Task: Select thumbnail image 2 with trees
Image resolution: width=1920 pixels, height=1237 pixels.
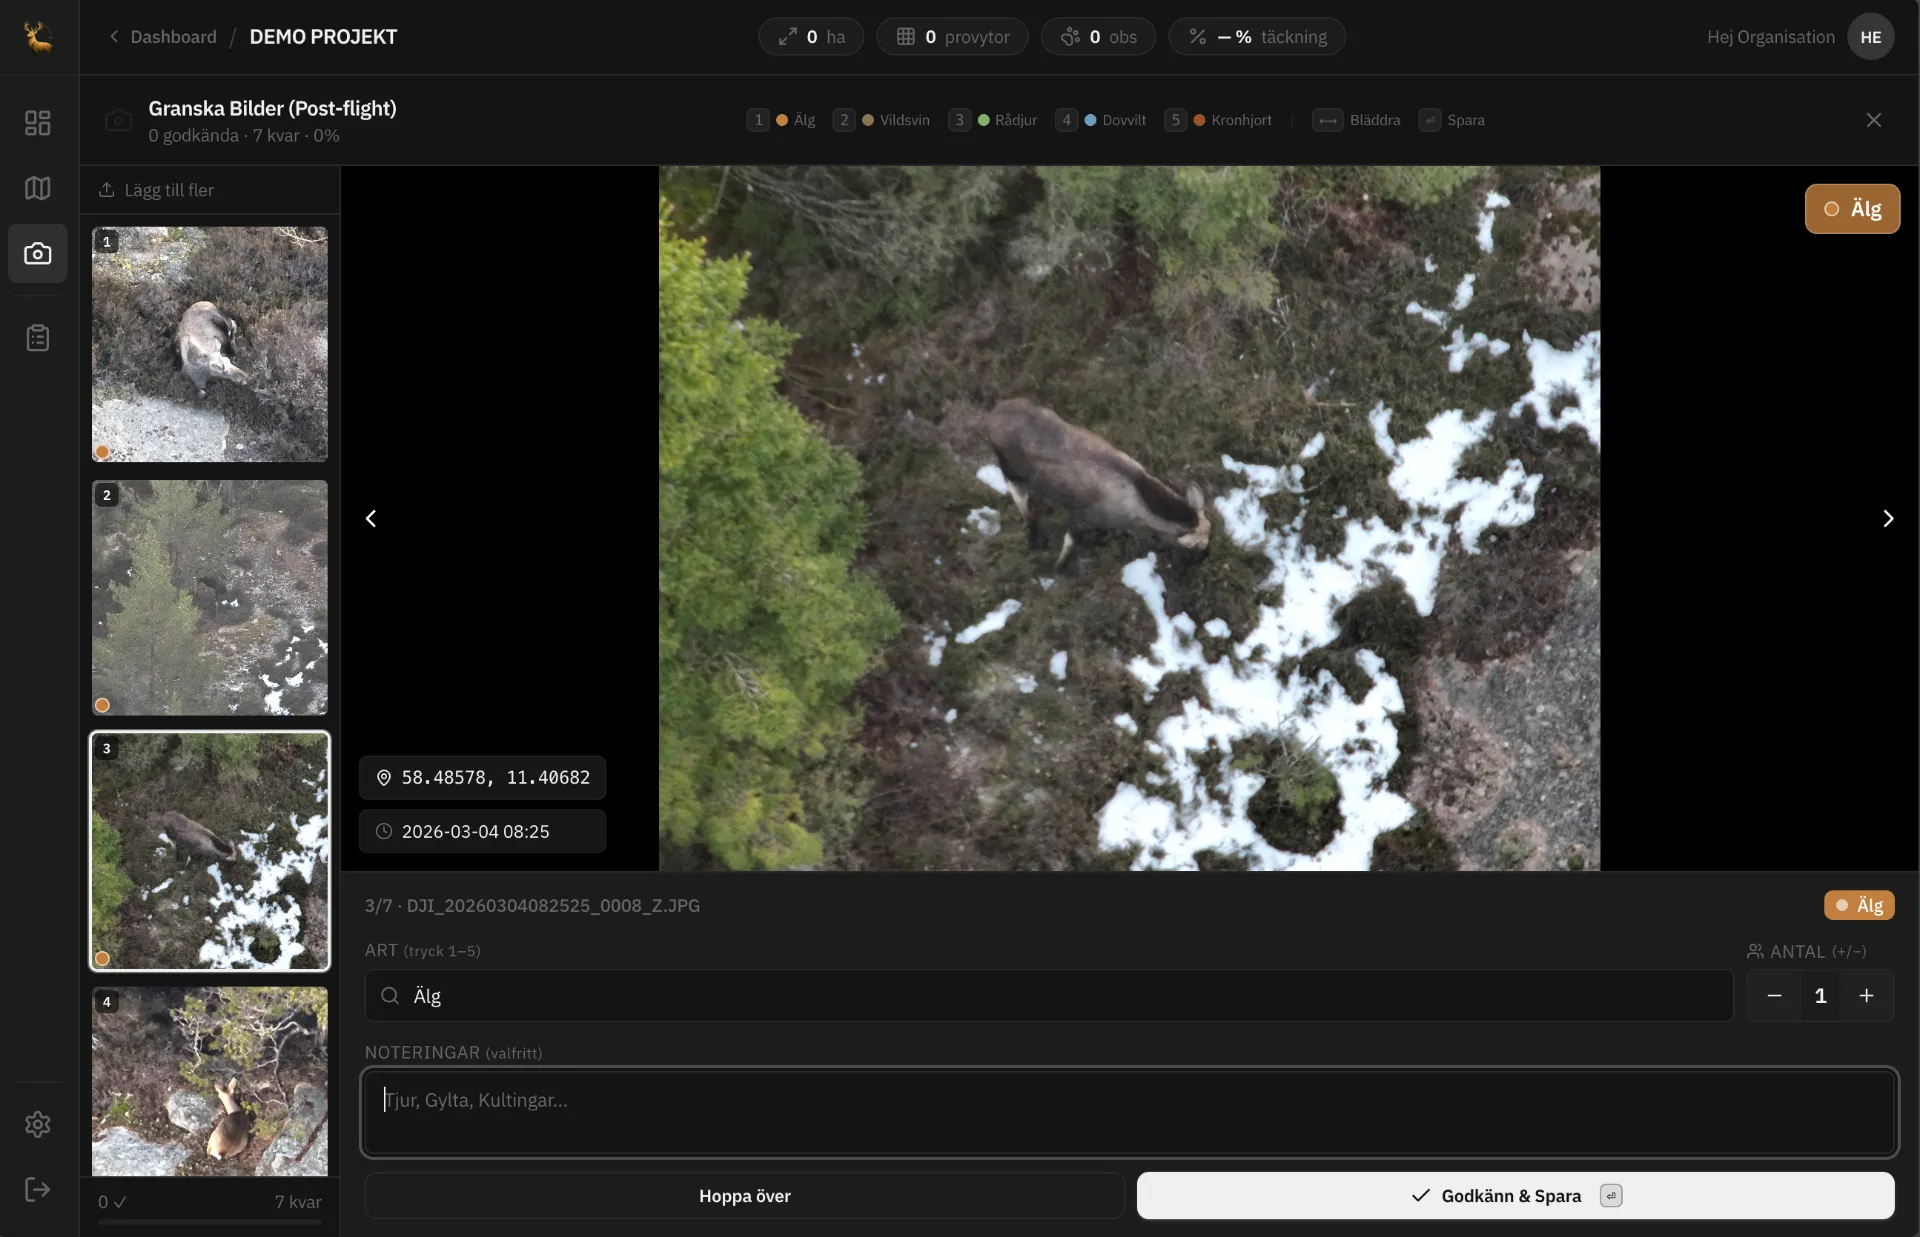Action: click(x=210, y=597)
